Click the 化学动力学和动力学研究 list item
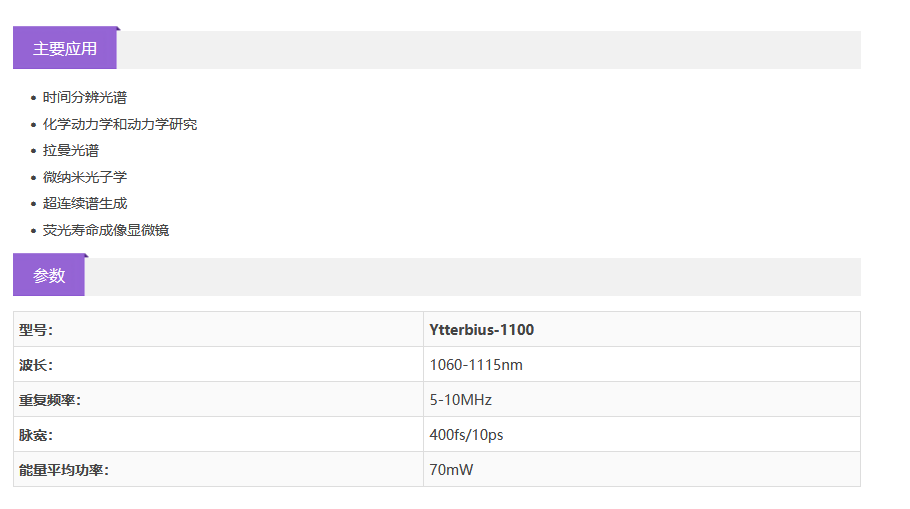The width and height of the screenshot is (910, 509). point(120,124)
